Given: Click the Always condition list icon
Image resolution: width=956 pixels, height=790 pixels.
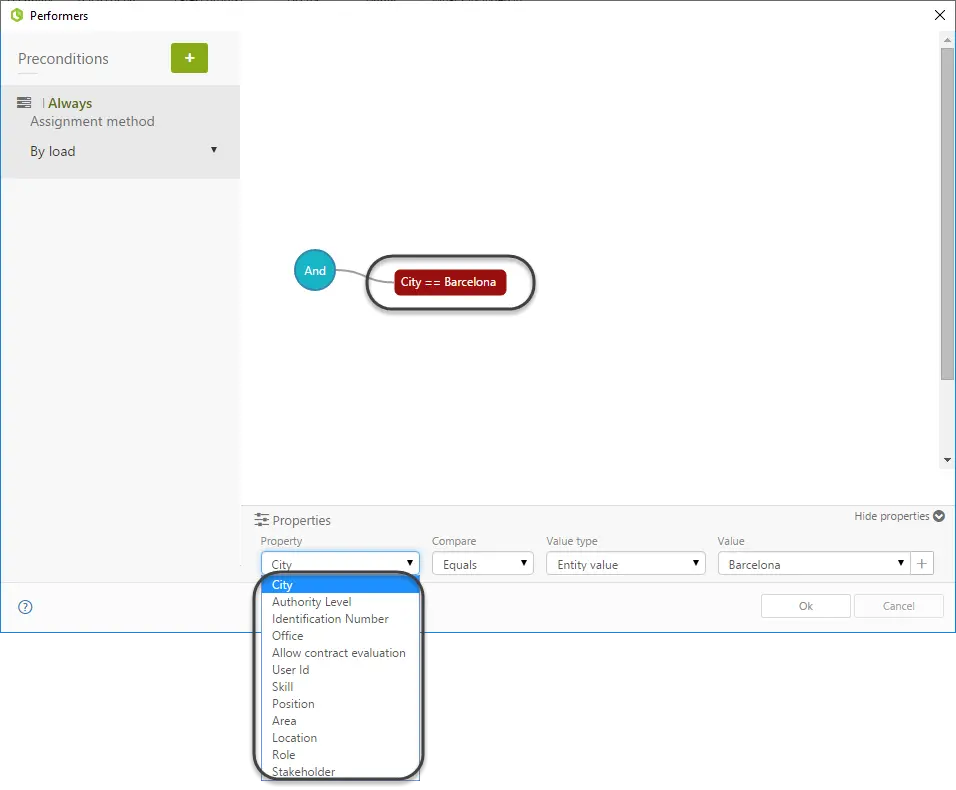Looking at the screenshot, I should click(24, 102).
